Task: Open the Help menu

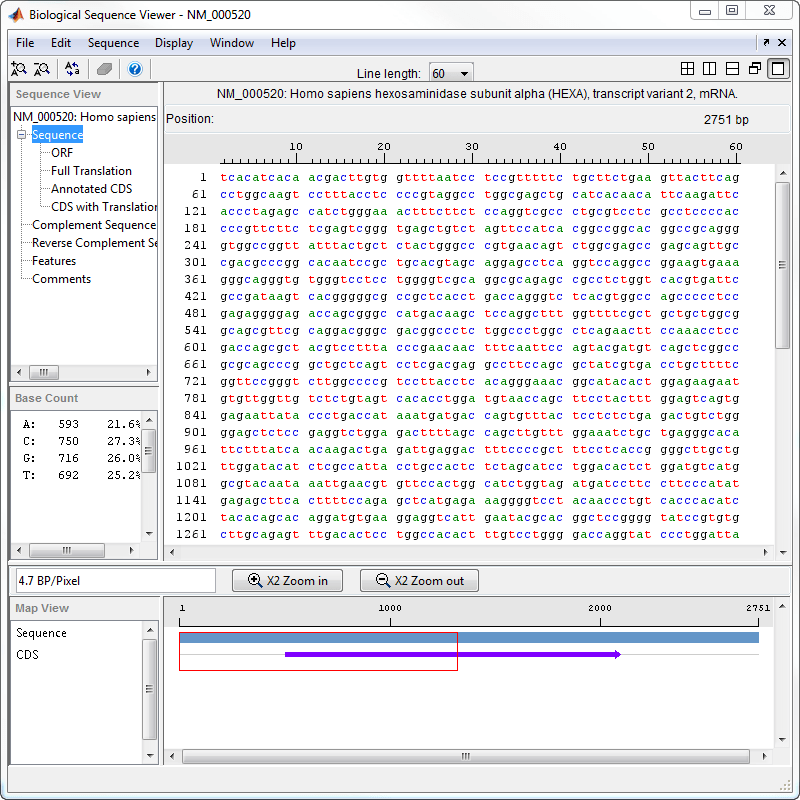Action: 283,43
